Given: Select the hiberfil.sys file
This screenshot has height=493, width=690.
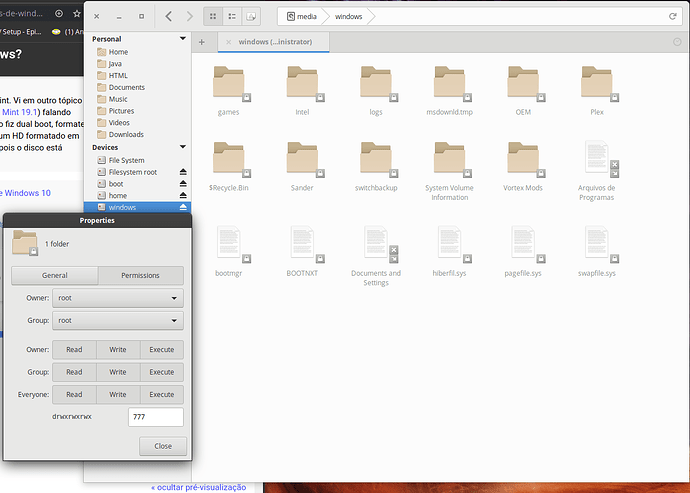Looking at the screenshot, I should click(x=449, y=251).
